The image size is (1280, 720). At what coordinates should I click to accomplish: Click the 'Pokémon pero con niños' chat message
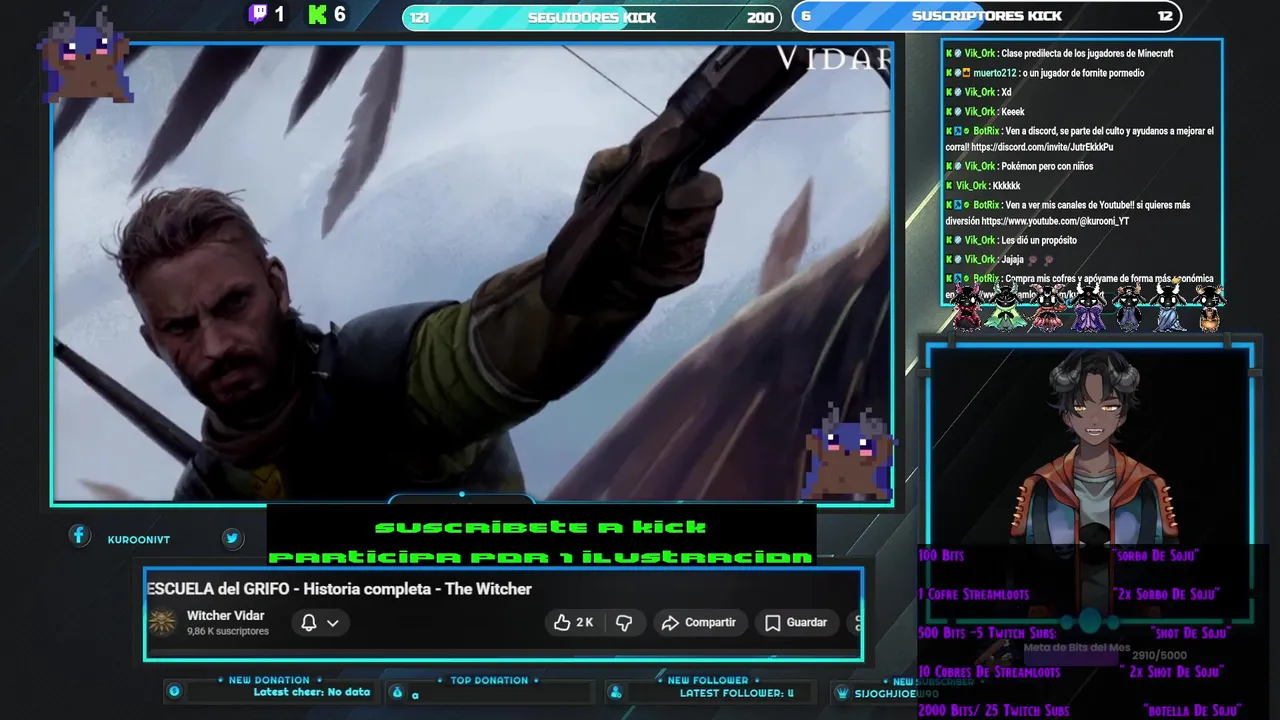[x=1046, y=166]
